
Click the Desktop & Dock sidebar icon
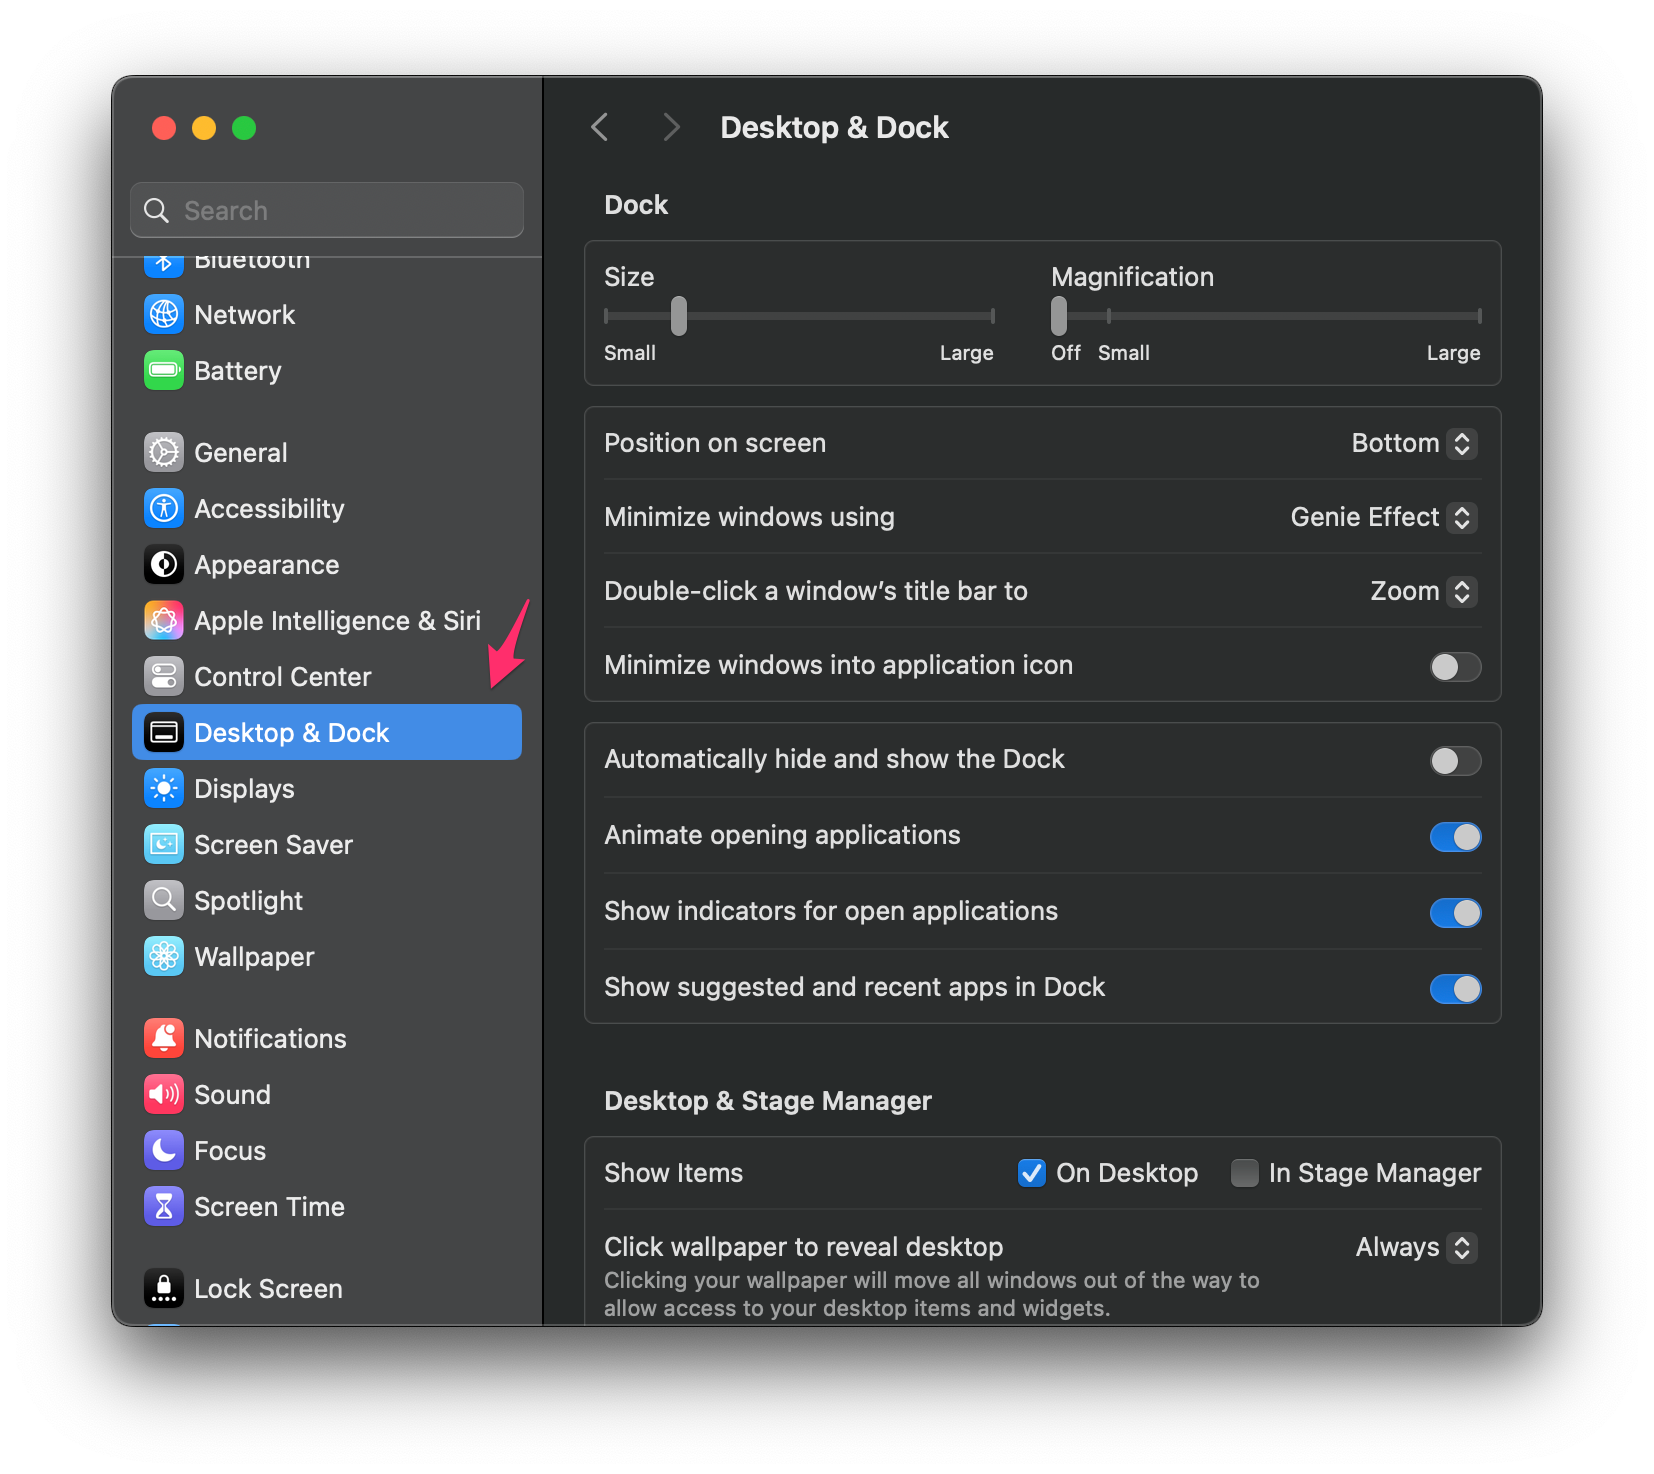tap(164, 732)
